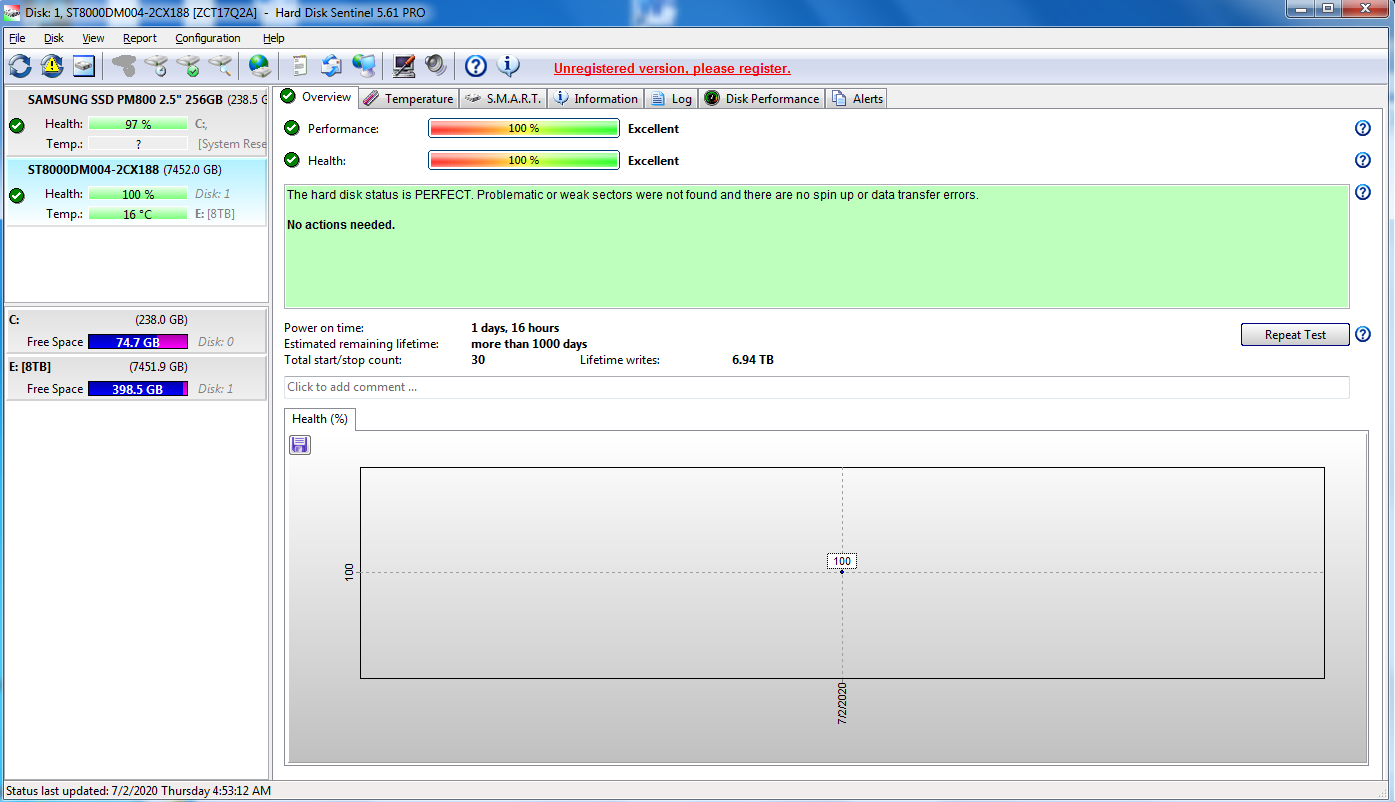
Task: Click the disk with magnifying glass toolbar icon
Action: (220, 66)
